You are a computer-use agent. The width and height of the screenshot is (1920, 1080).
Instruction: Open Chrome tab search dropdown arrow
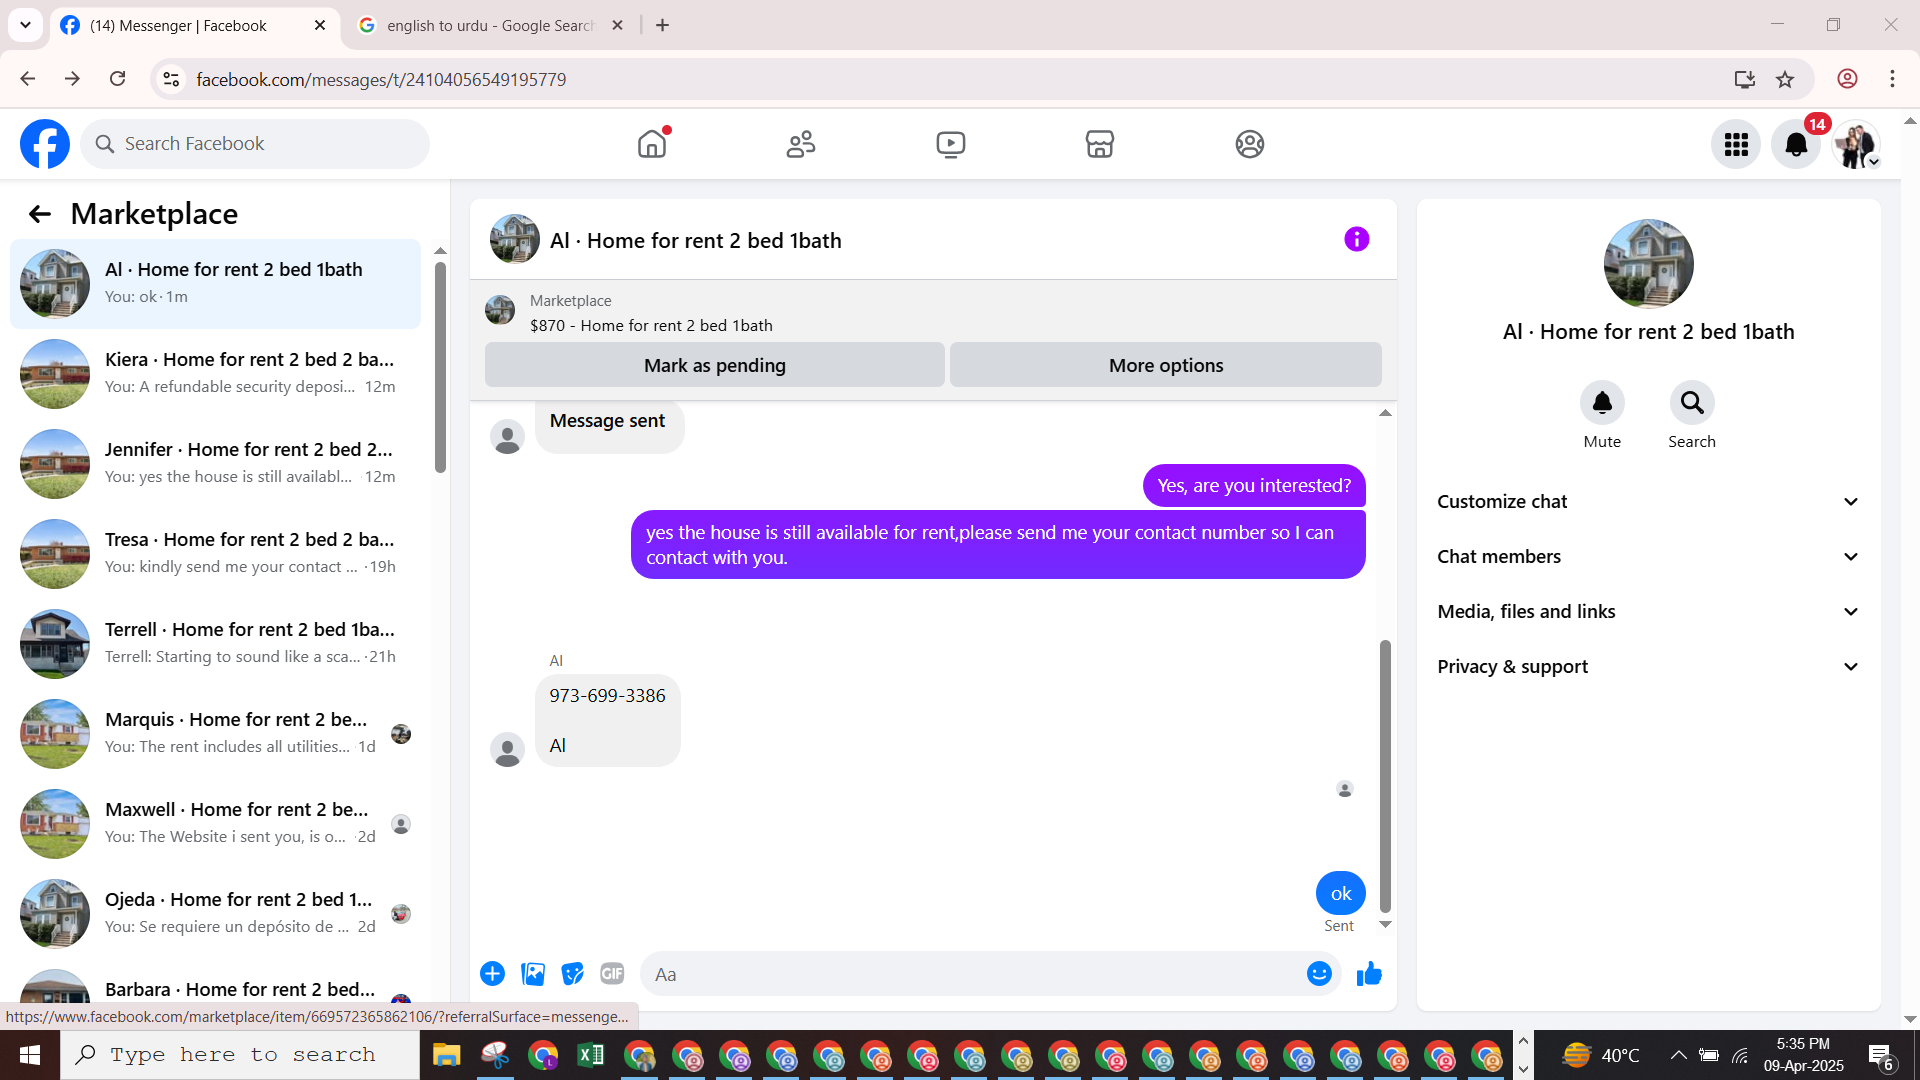pos(25,25)
